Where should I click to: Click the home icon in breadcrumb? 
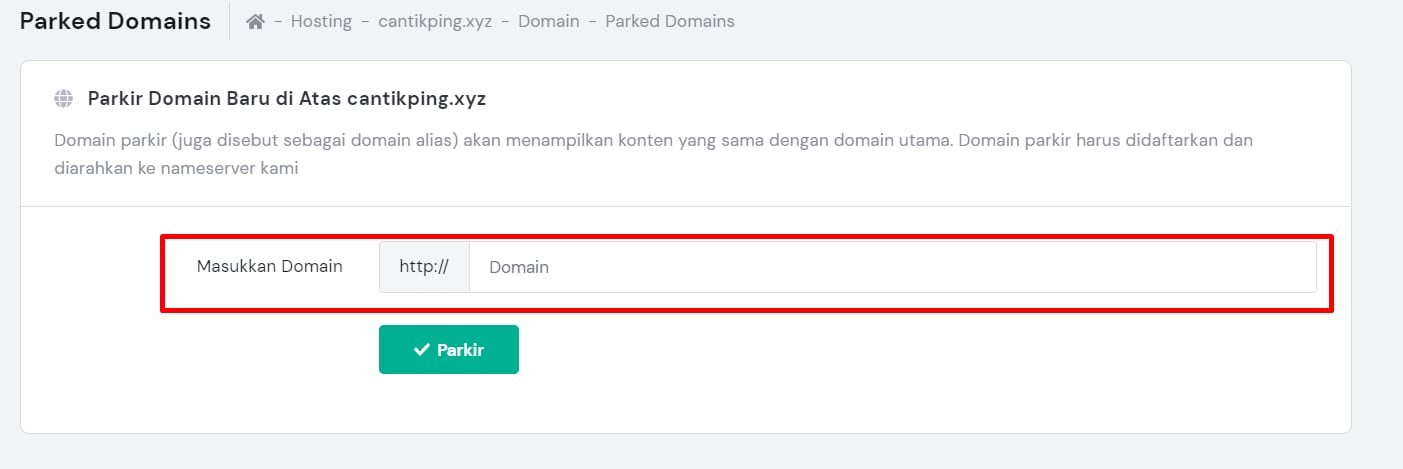(255, 21)
